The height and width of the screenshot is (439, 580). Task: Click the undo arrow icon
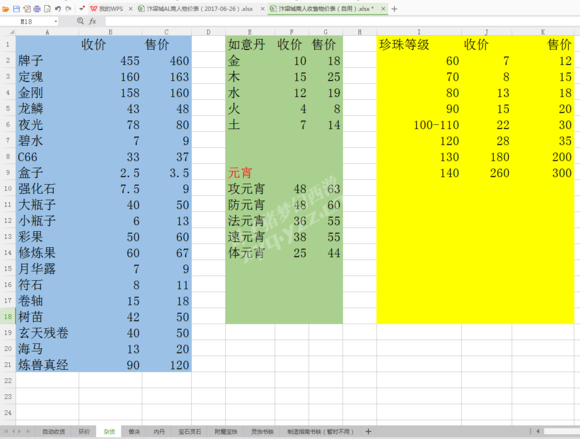click(x=58, y=9)
